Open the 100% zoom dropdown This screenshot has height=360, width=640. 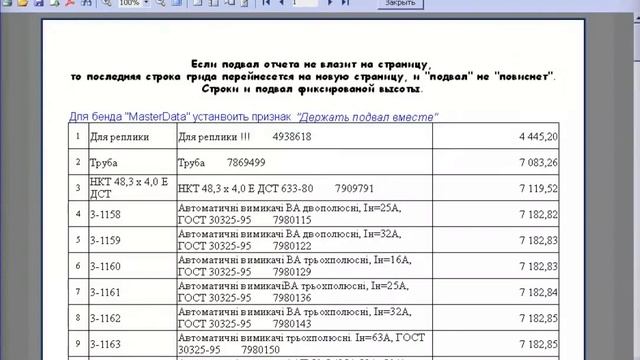point(146,3)
